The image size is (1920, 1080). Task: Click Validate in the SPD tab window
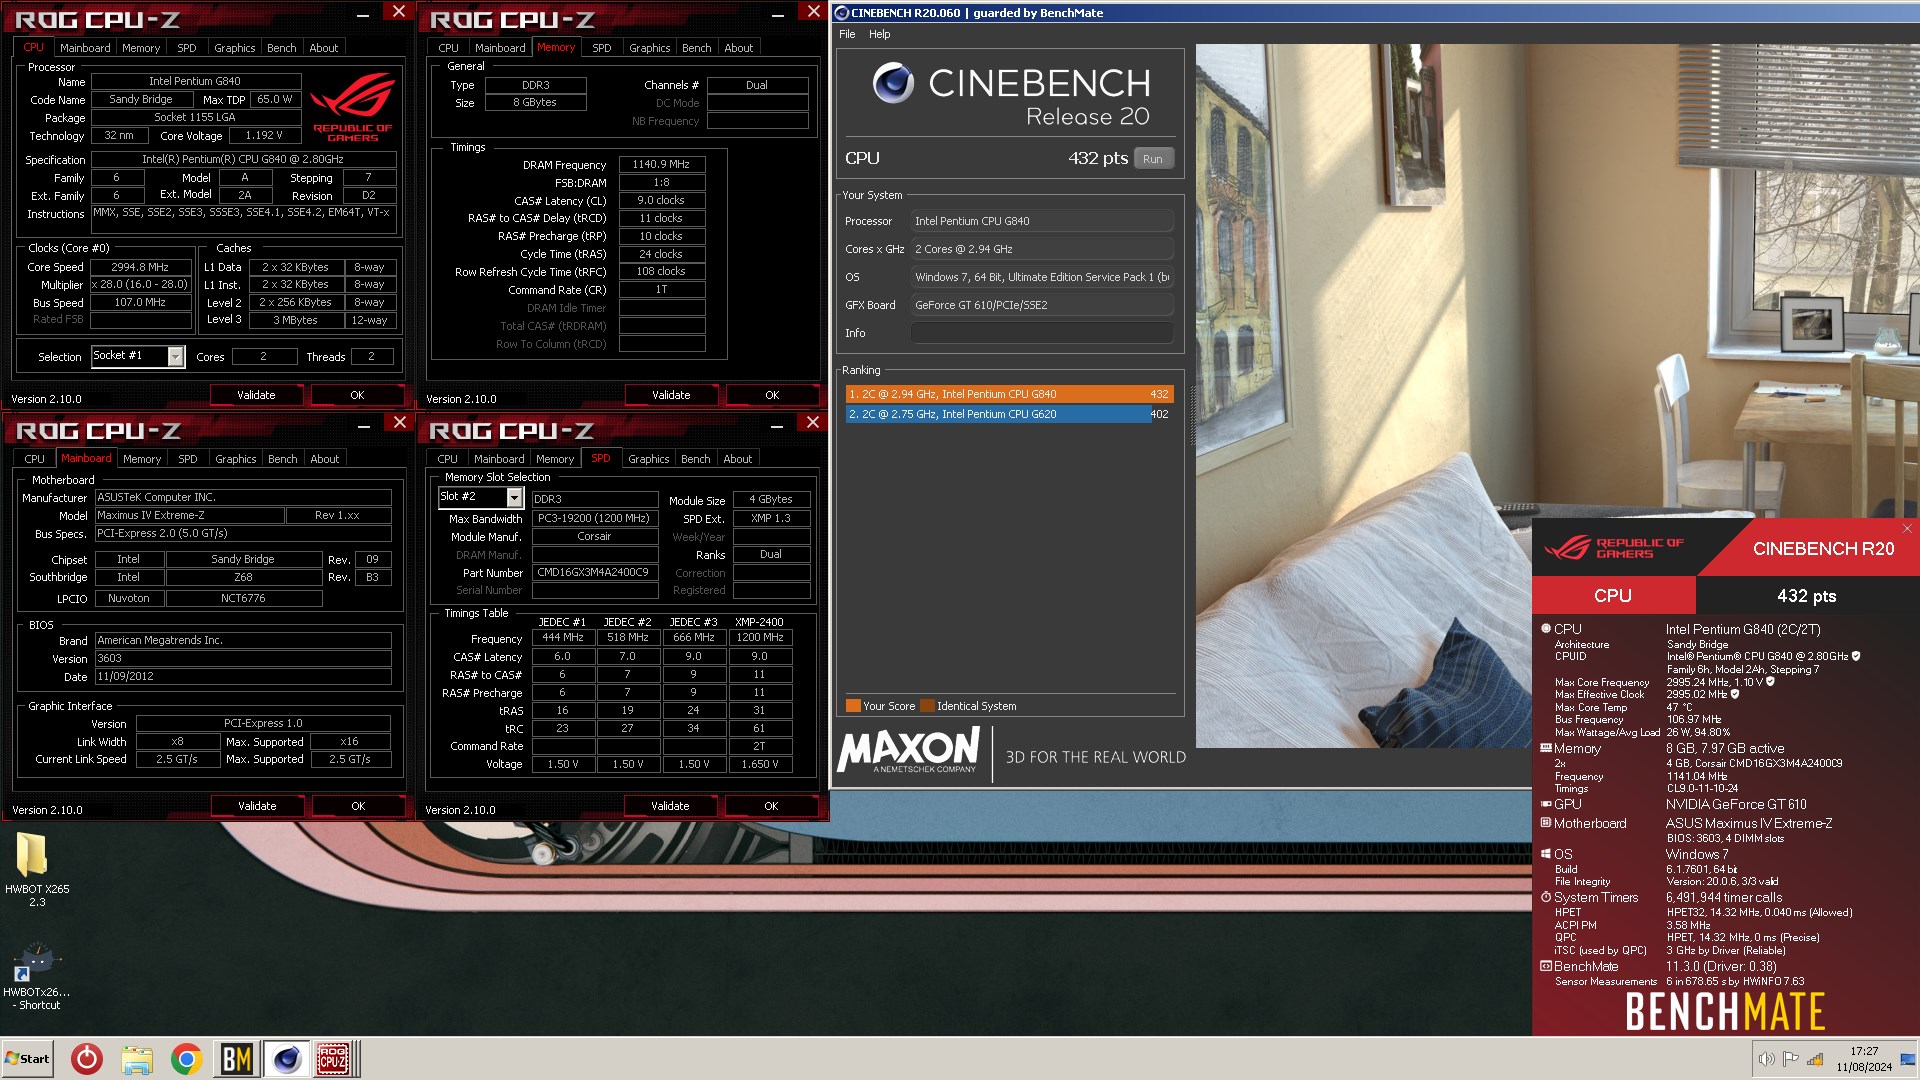coord(670,806)
